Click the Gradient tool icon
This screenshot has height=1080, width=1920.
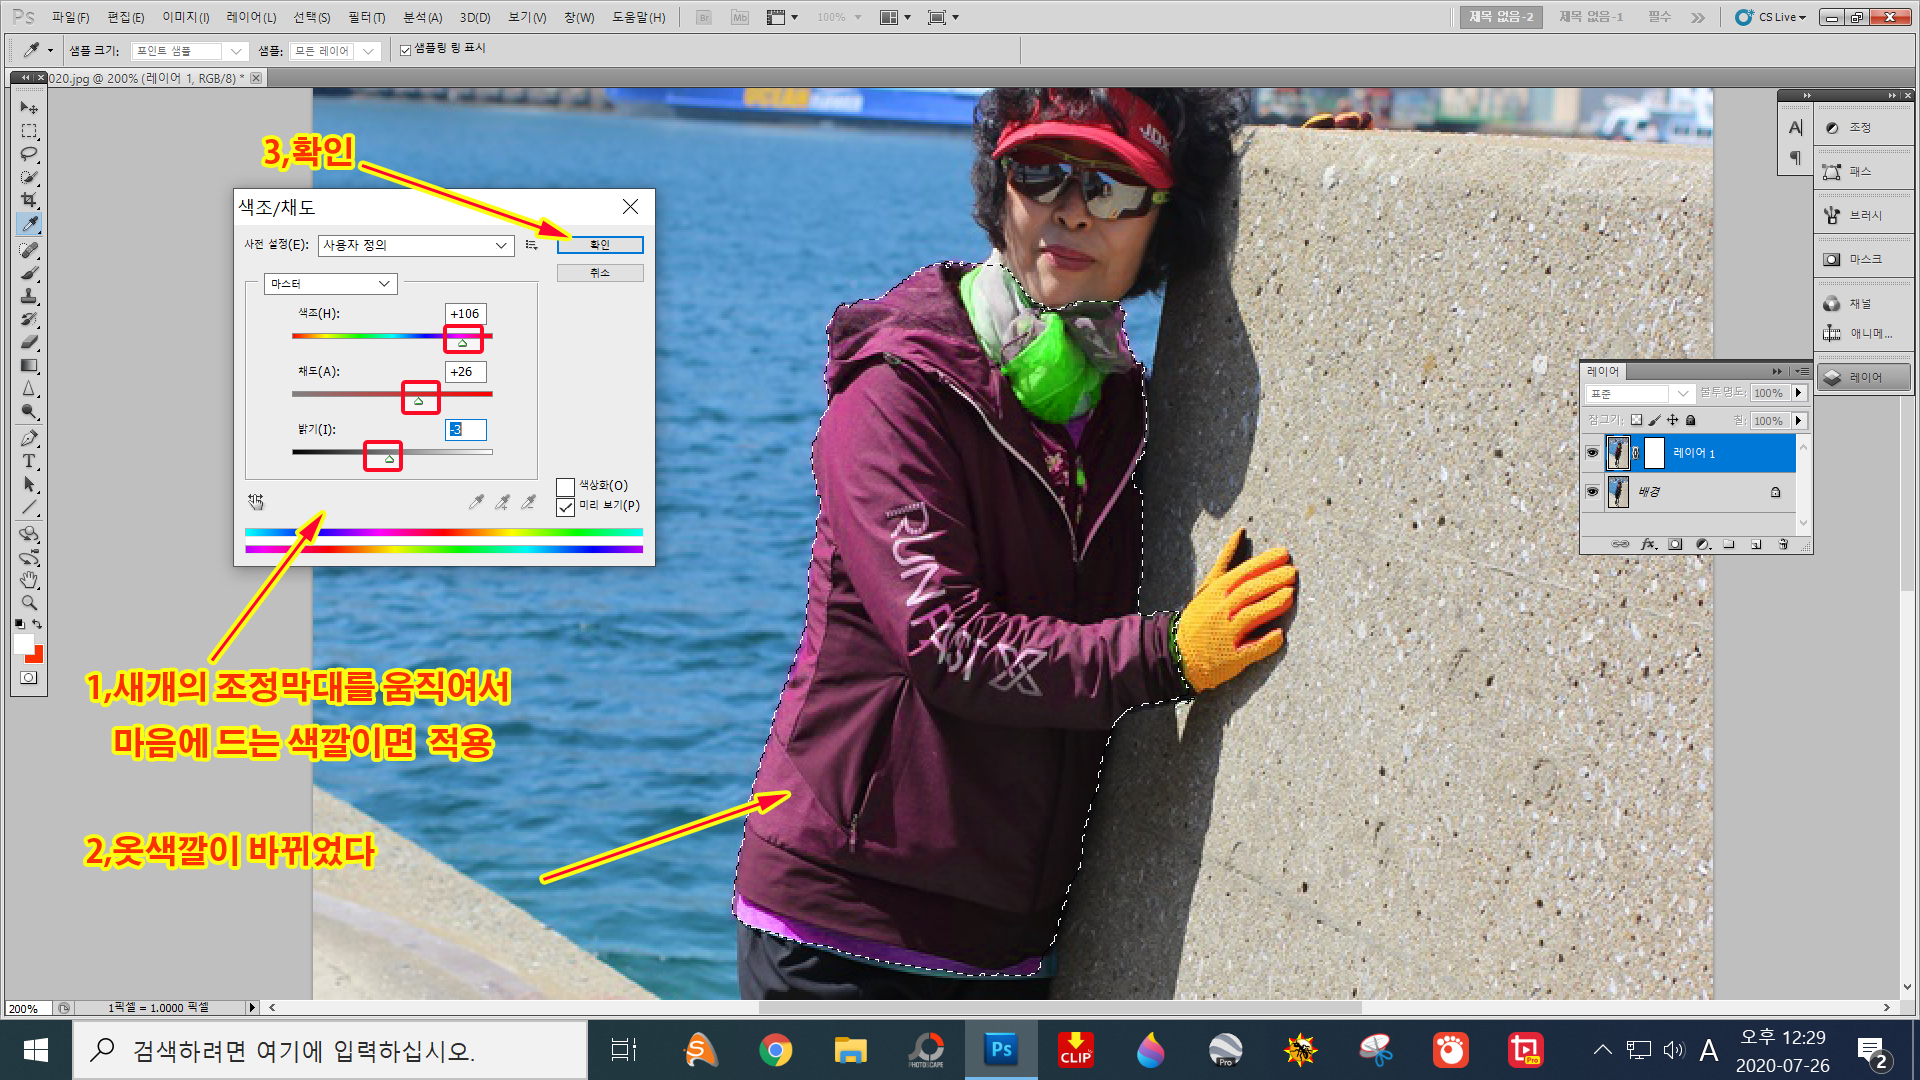[x=28, y=365]
